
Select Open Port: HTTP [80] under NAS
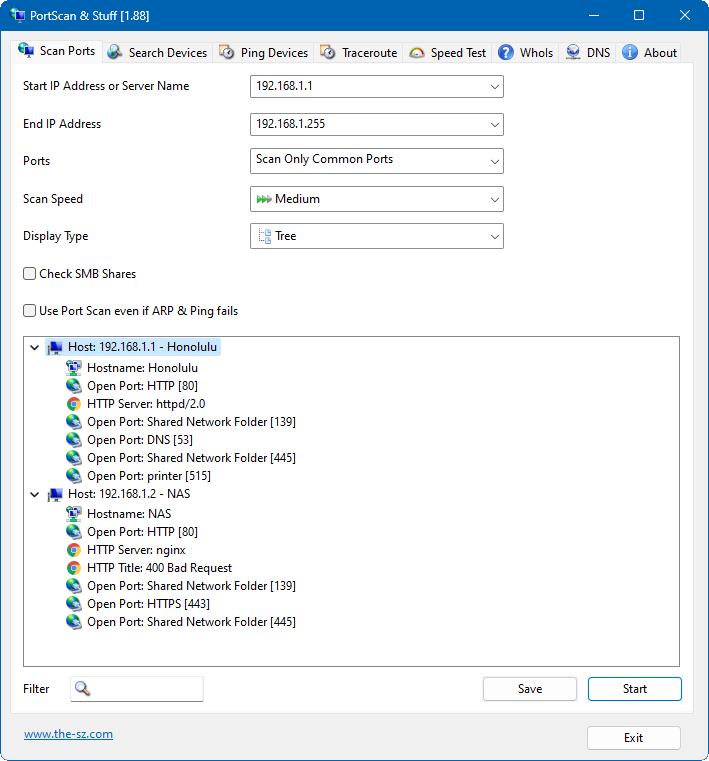142,532
